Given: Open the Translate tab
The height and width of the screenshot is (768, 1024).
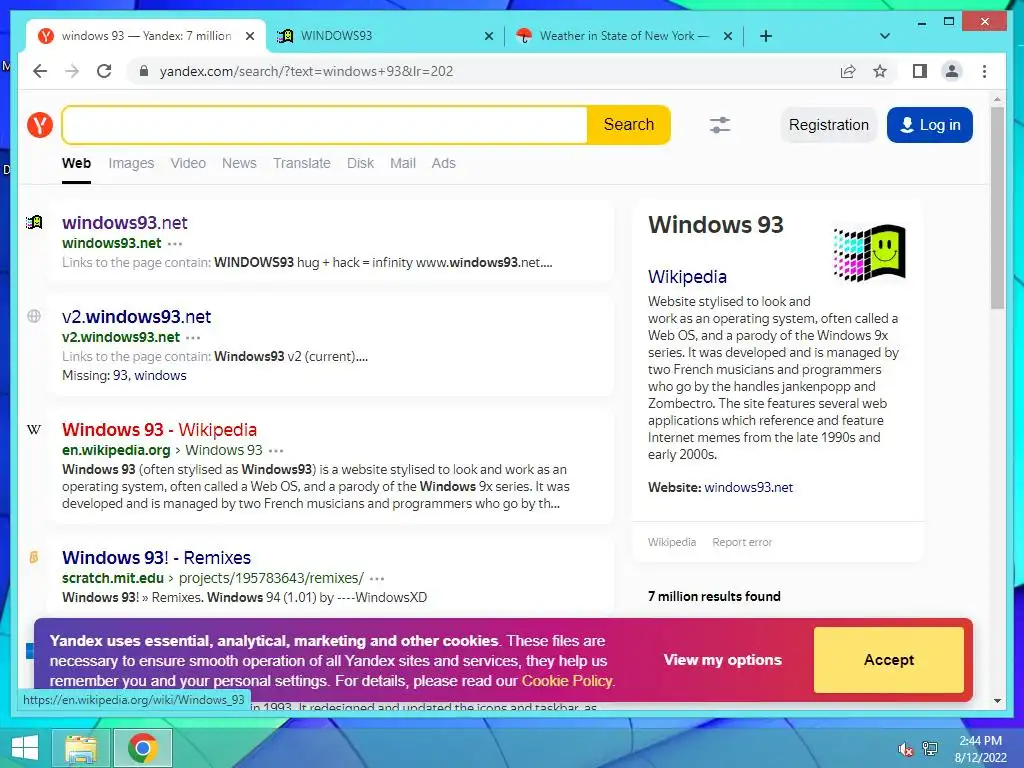Looking at the screenshot, I should tap(302, 163).
